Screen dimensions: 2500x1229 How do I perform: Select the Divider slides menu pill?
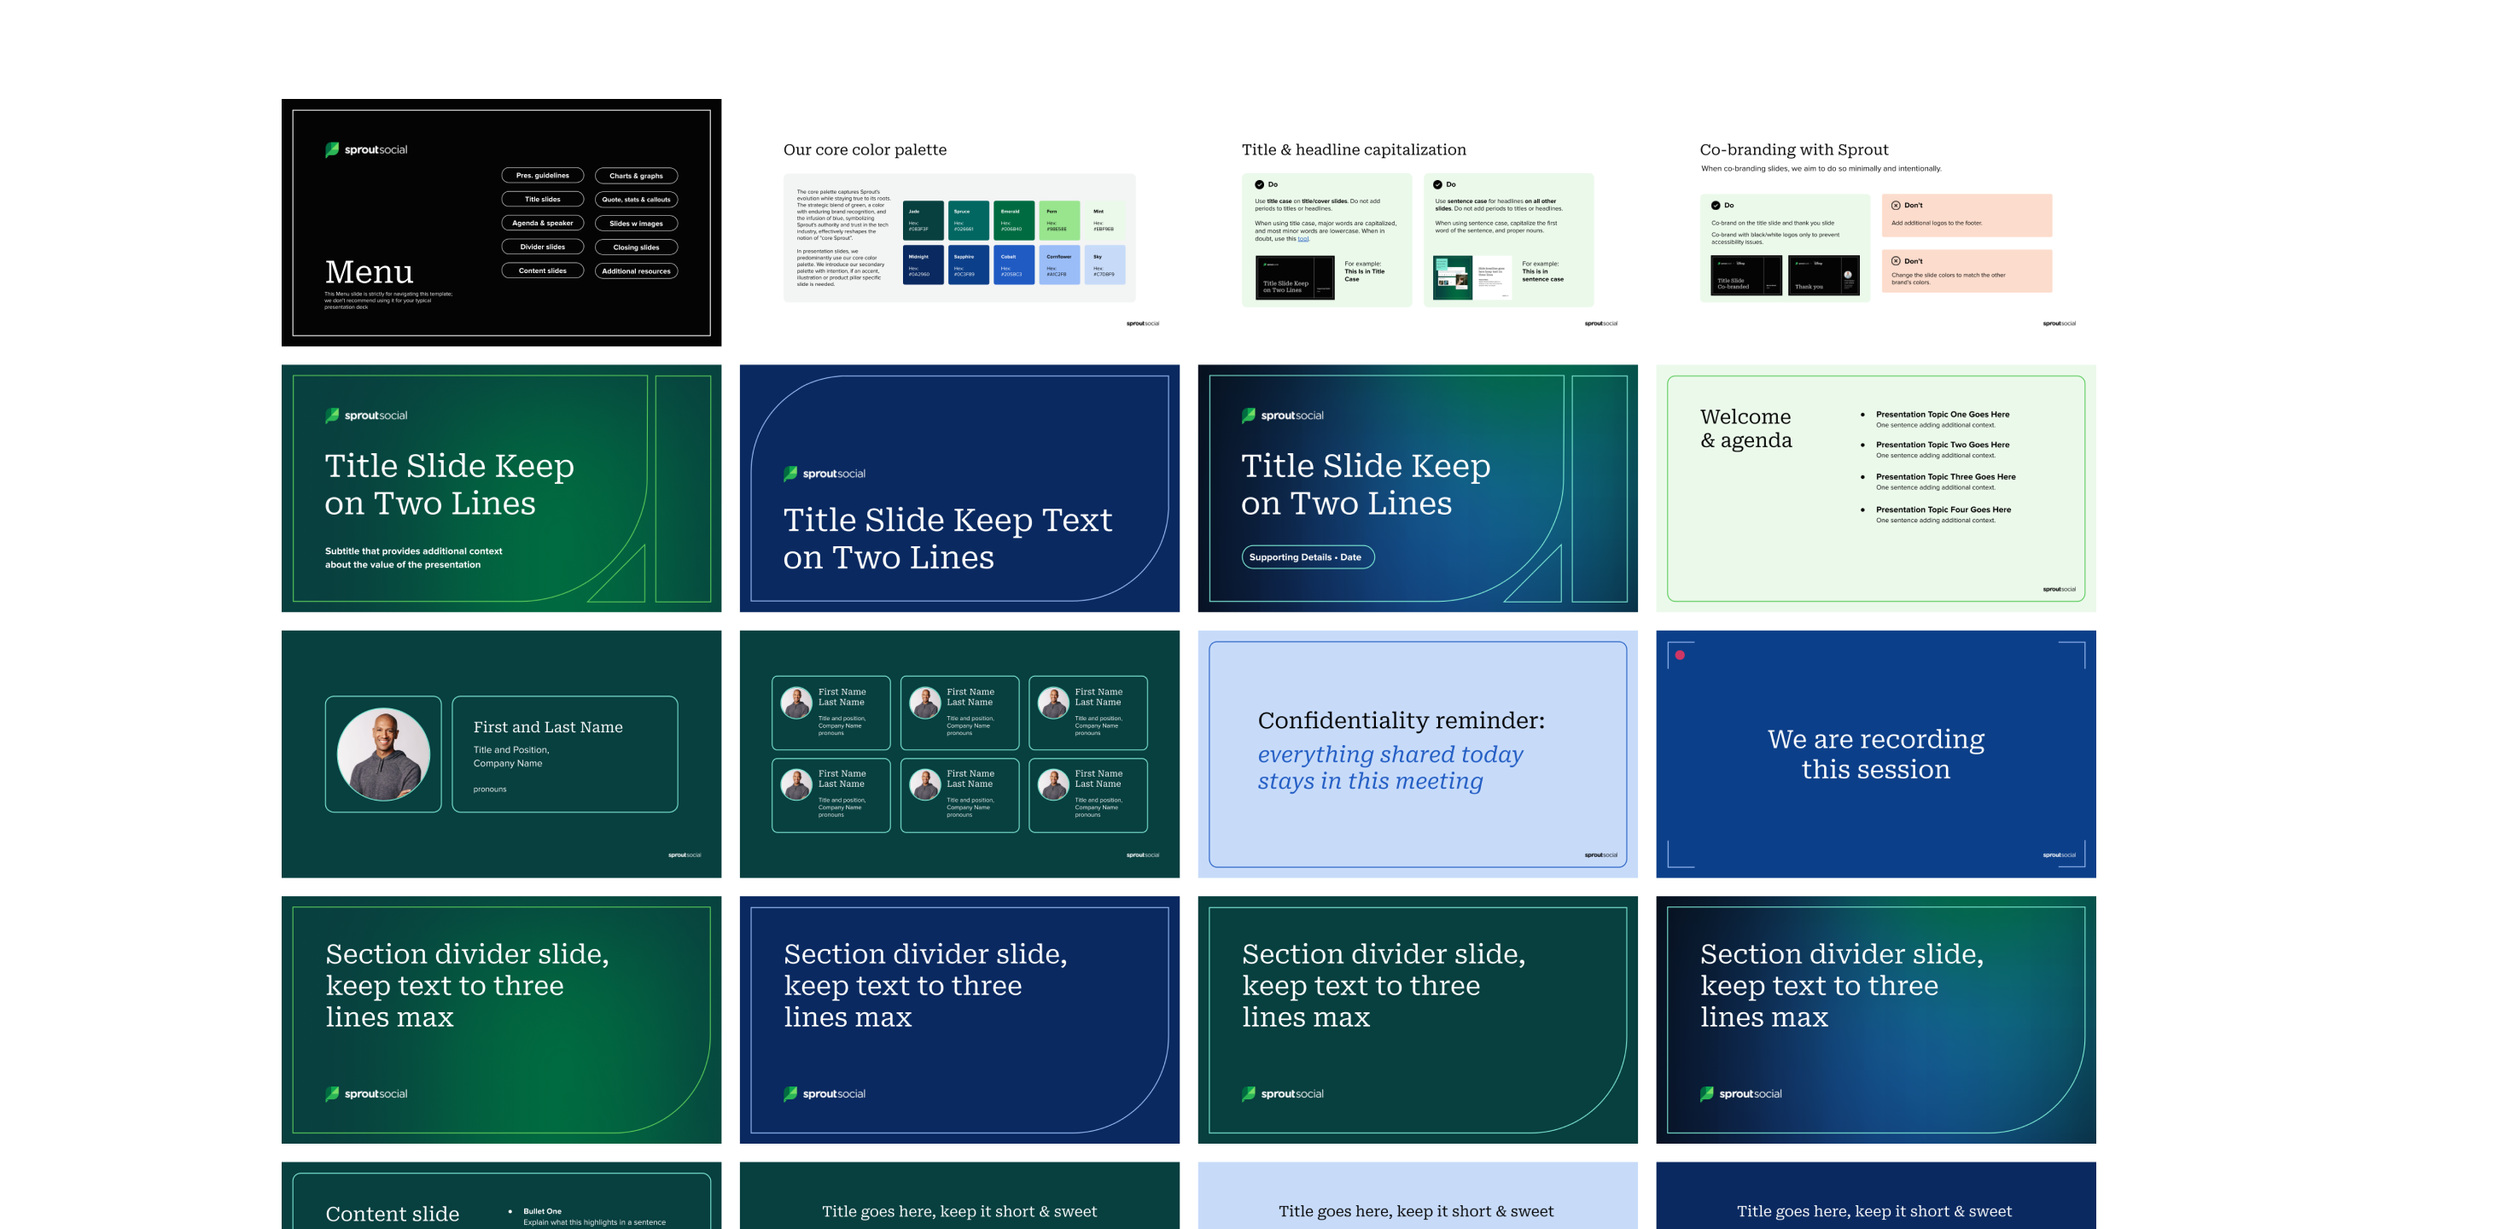coord(542,247)
